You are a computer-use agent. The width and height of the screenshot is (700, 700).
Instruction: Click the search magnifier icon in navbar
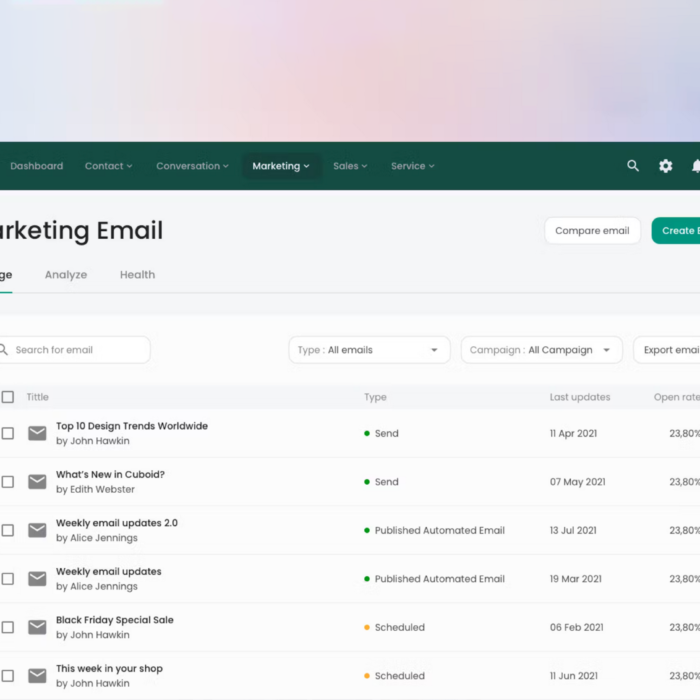point(633,166)
